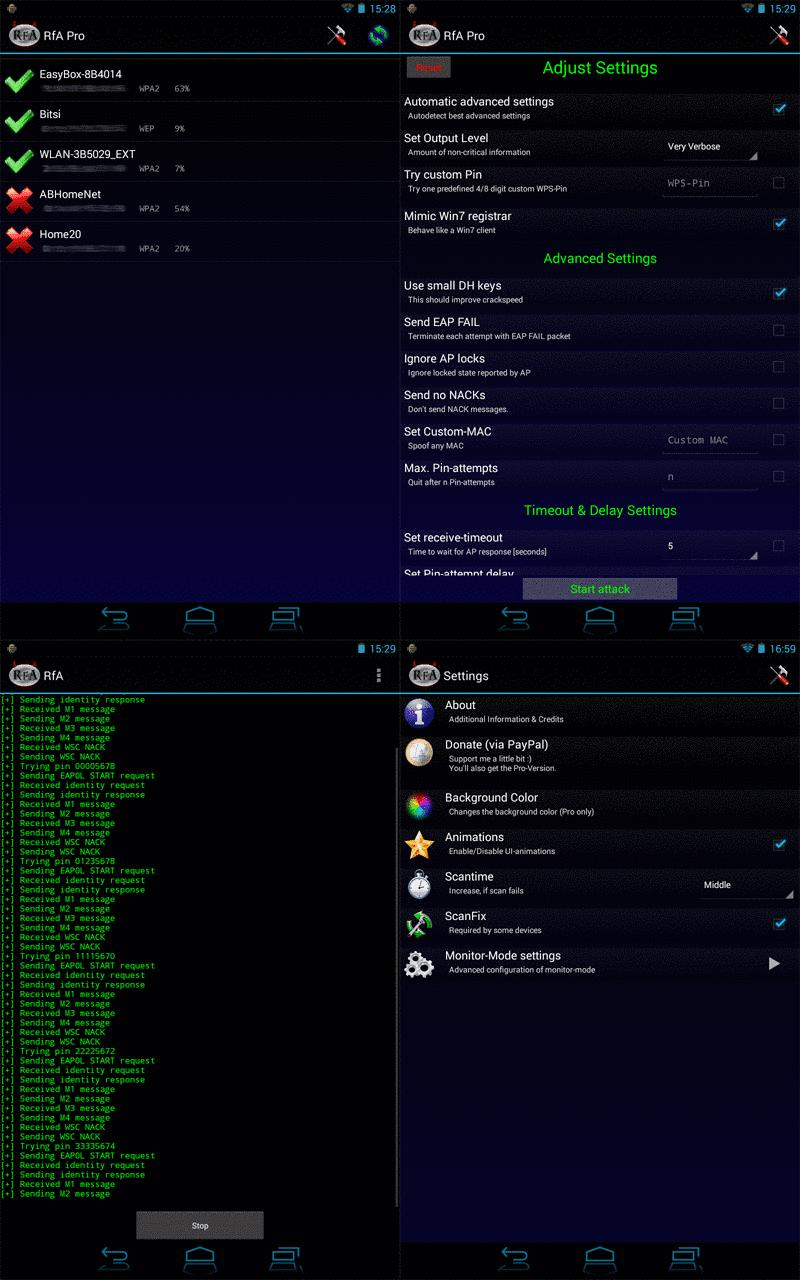
Task: Open the Scantime dropdown showing Middle
Action: click(748, 885)
